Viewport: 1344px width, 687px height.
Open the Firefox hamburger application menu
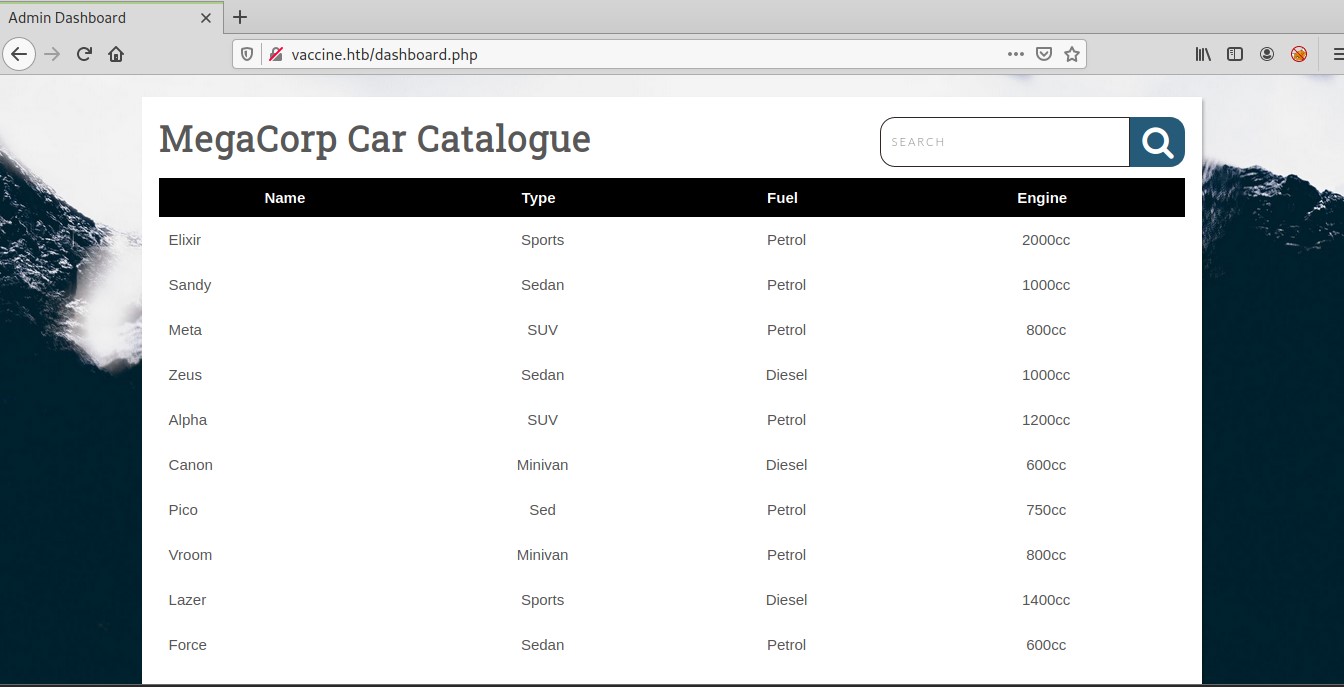[1337, 54]
